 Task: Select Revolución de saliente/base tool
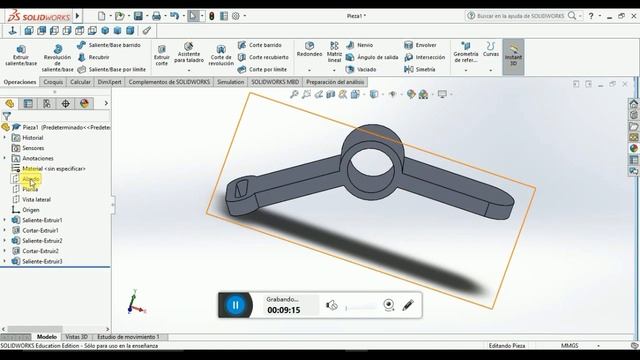(x=58, y=58)
